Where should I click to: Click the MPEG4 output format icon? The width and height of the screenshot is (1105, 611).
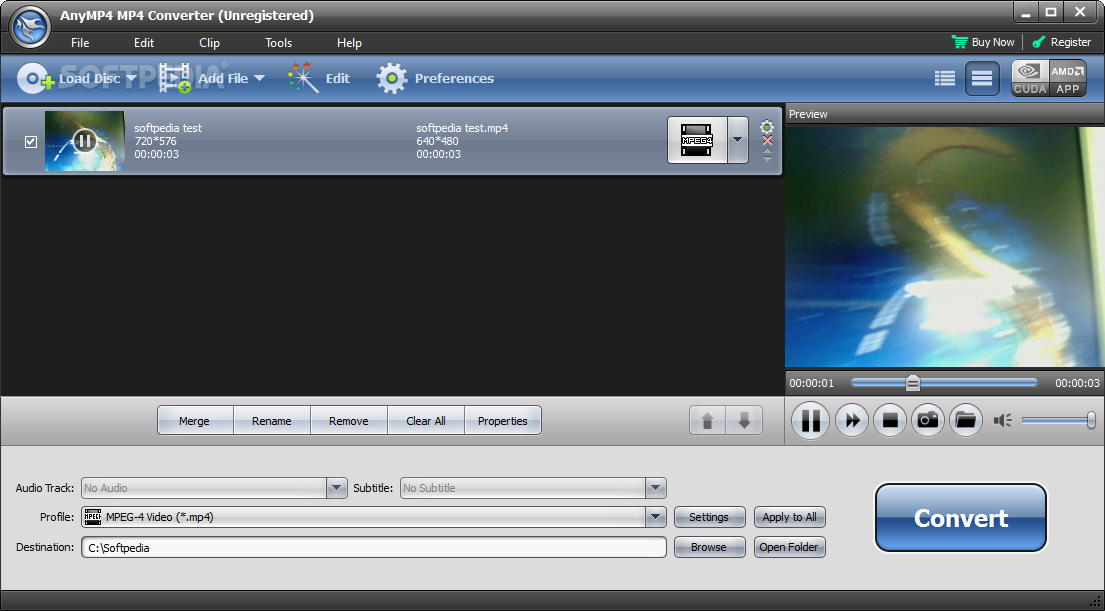point(697,140)
